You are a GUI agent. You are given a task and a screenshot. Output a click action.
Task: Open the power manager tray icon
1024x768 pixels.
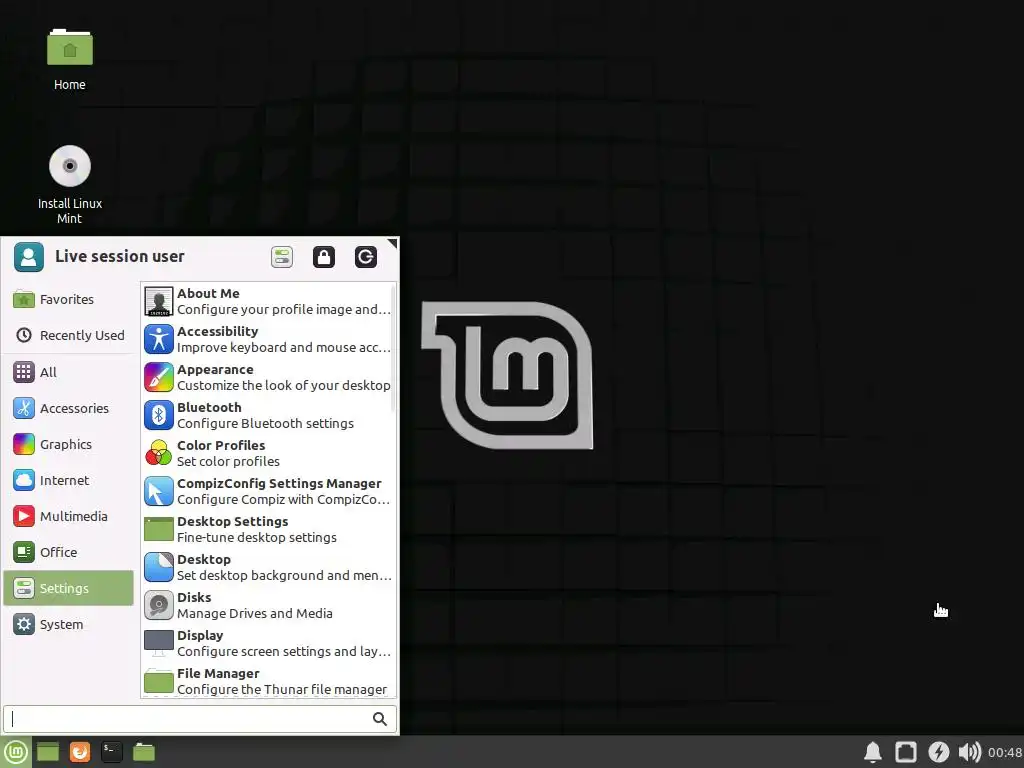(938, 752)
